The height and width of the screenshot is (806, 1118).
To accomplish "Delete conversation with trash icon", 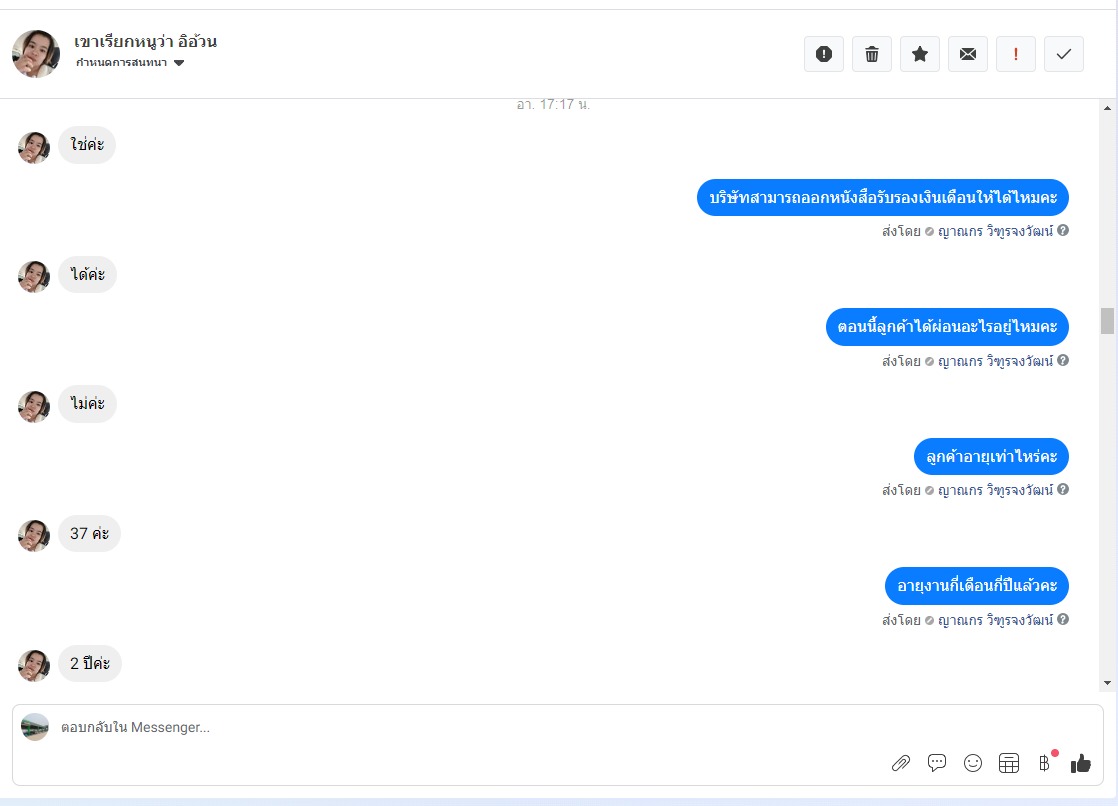I will (871, 54).
